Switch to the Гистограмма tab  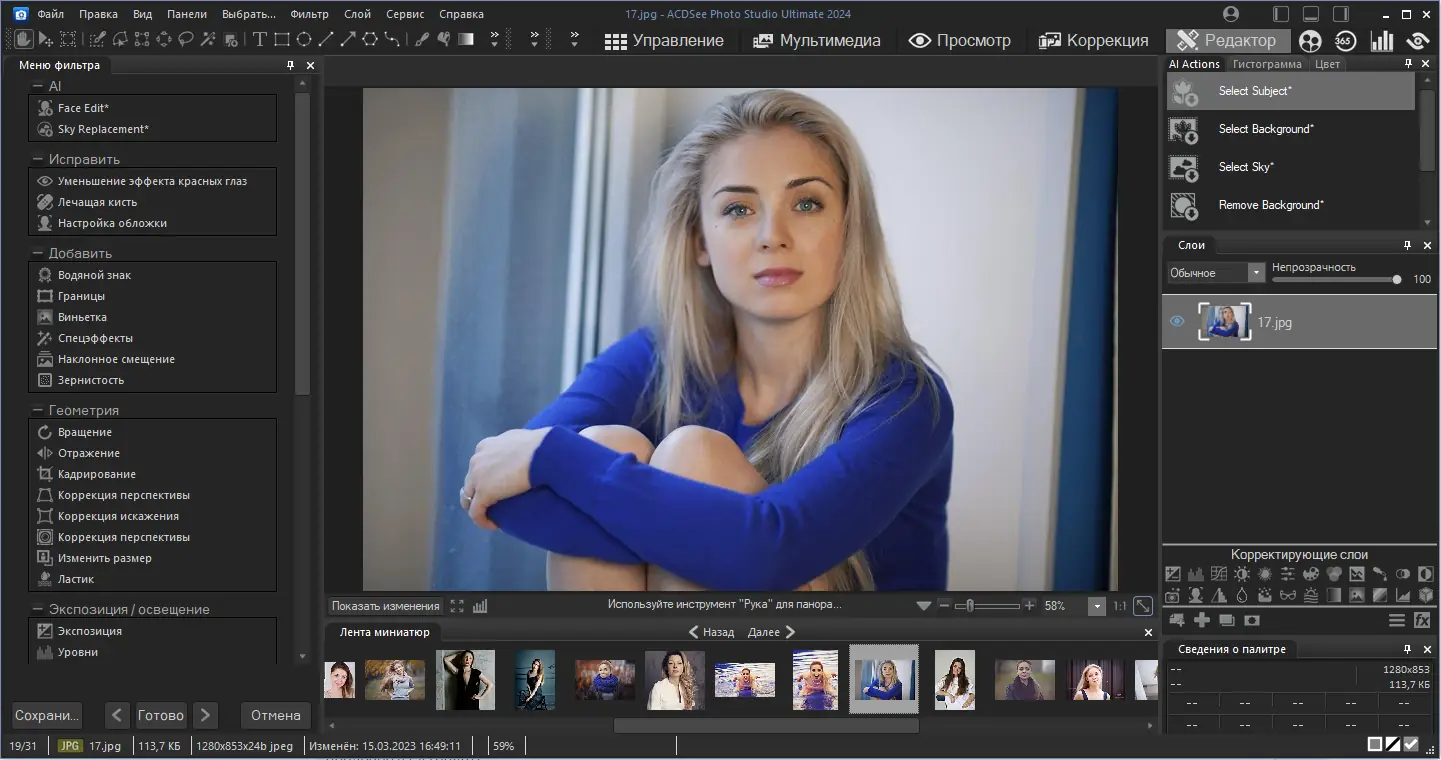(x=1267, y=64)
